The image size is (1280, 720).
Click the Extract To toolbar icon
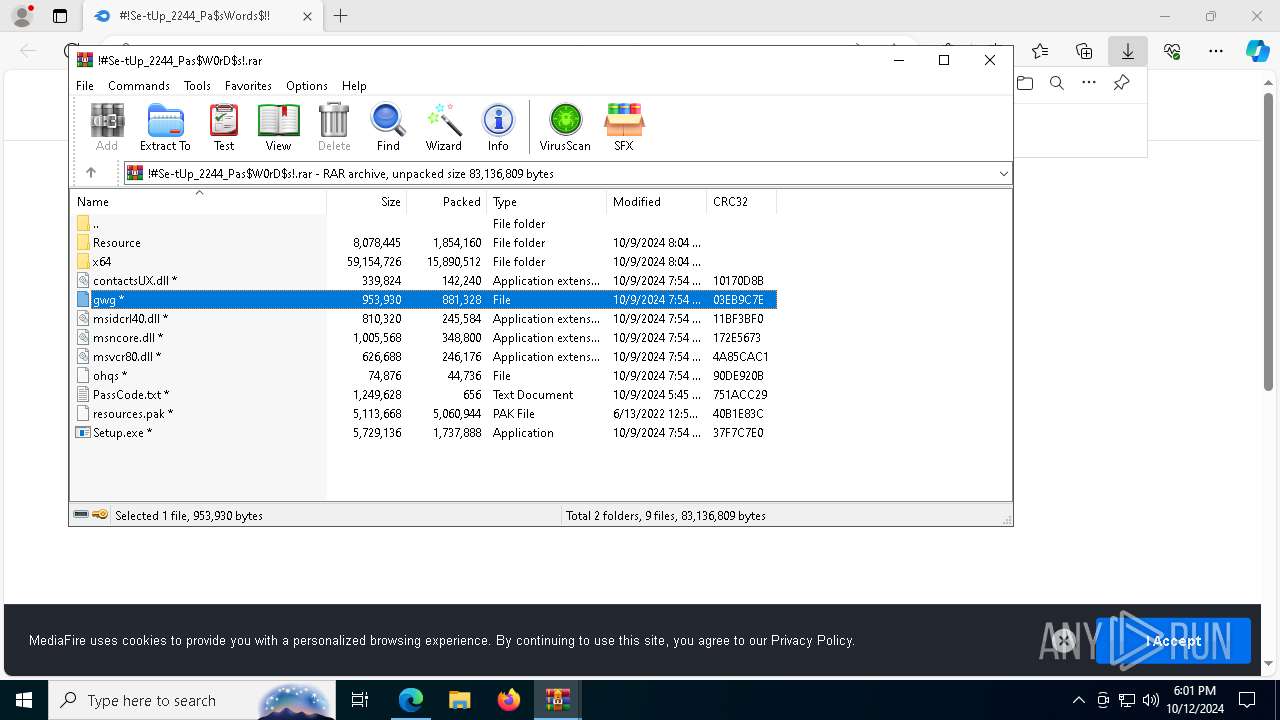(165, 127)
